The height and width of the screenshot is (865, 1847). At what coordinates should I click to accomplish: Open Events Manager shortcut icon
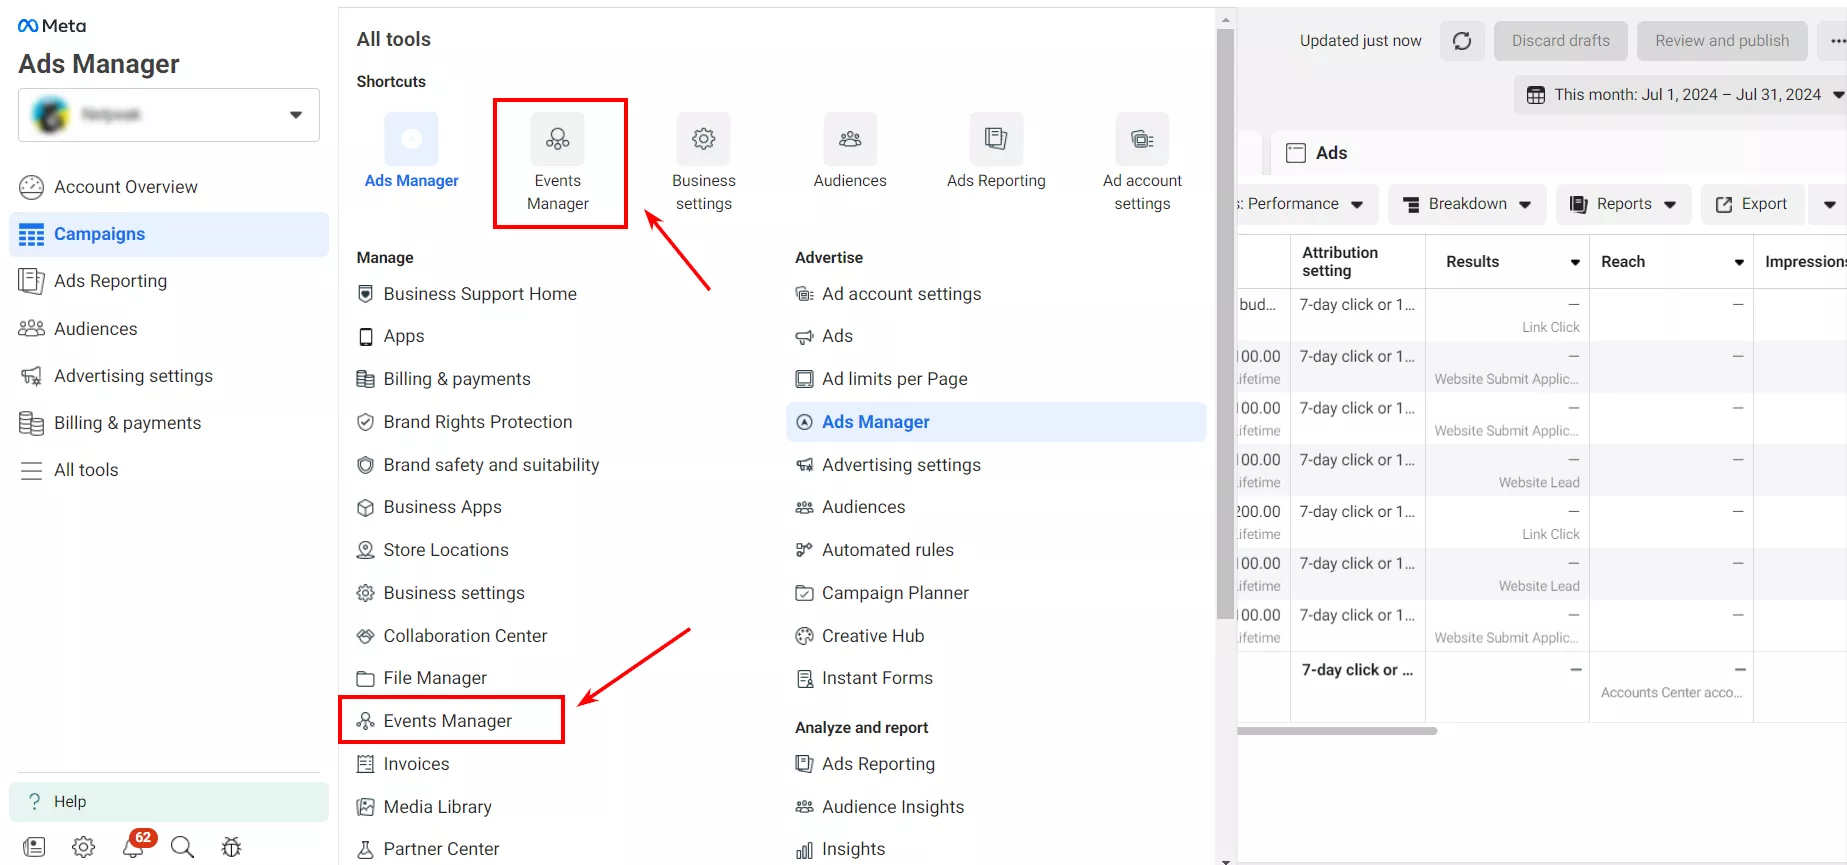558,139
